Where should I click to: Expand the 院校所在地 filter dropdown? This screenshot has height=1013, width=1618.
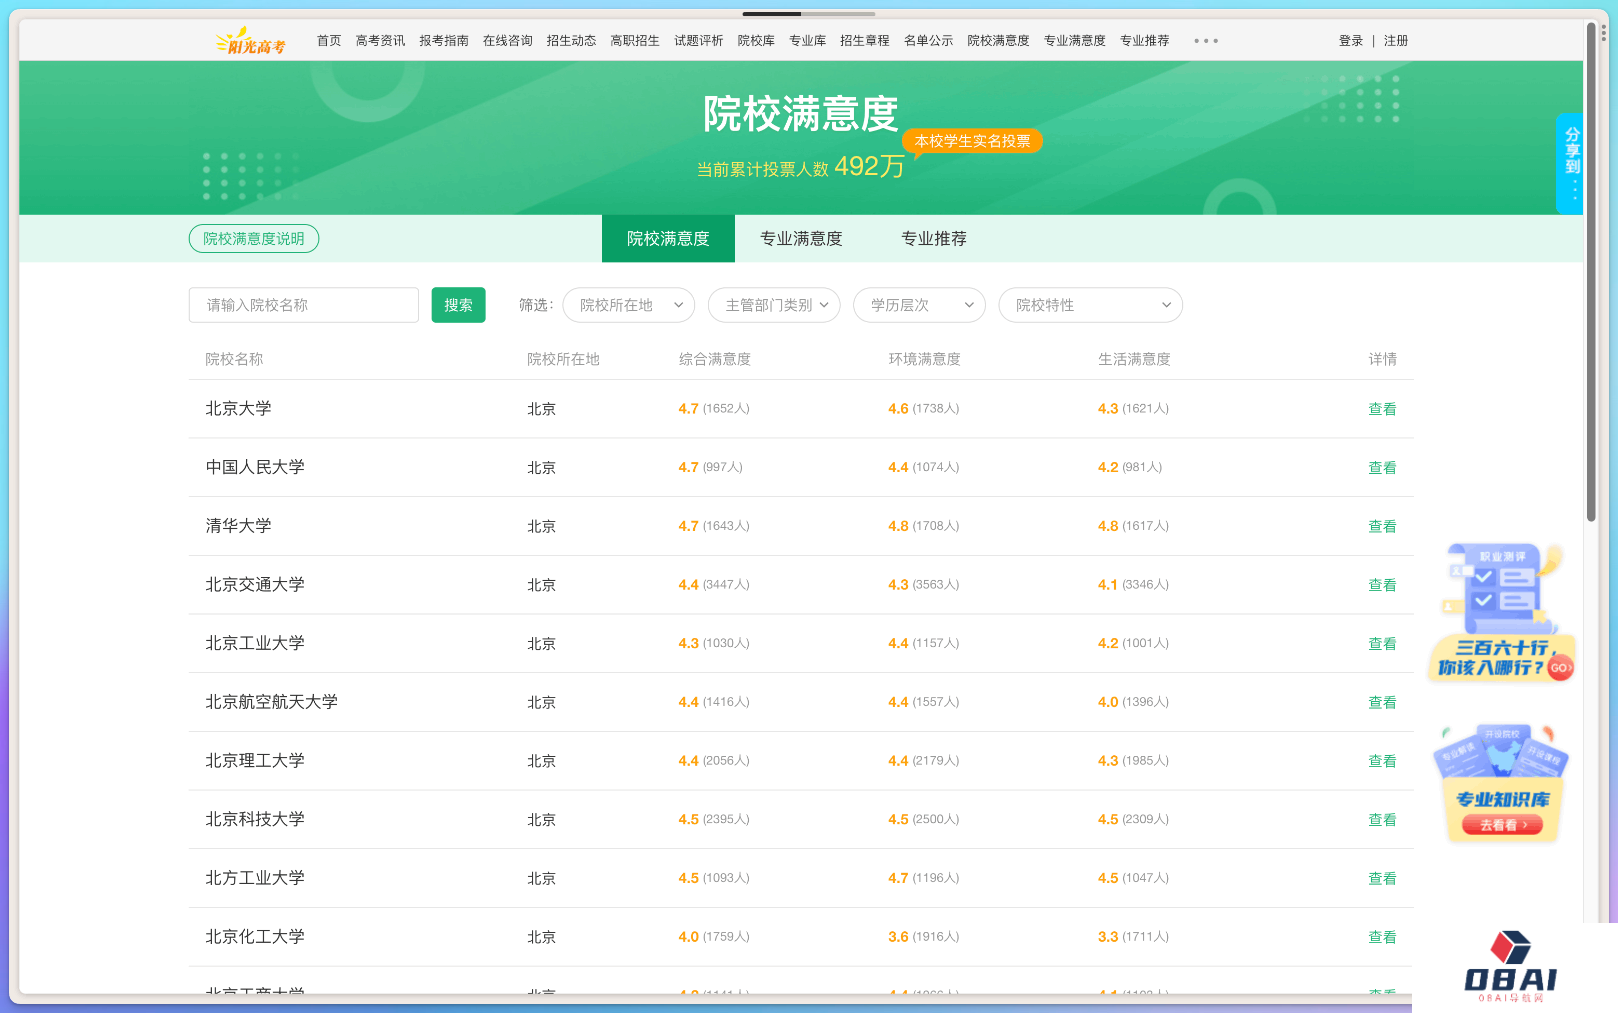click(629, 305)
